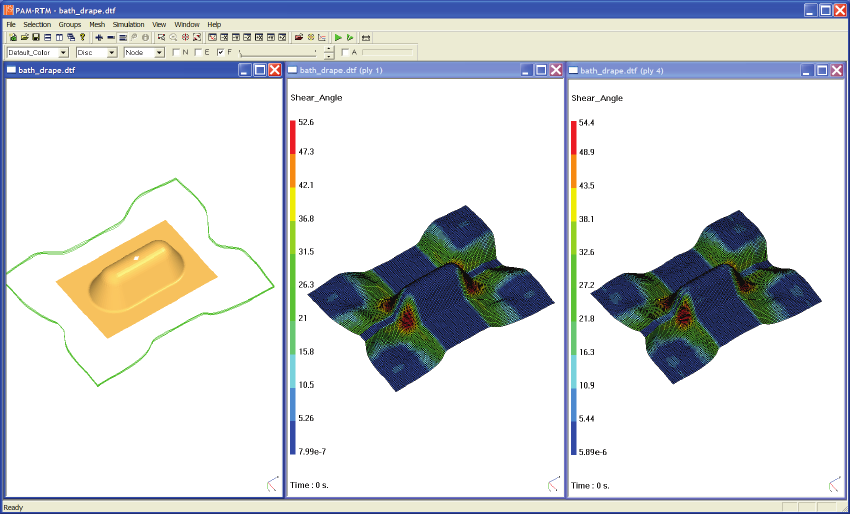Click the yellow help pointer icon
The image size is (850, 514).
click(82, 37)
